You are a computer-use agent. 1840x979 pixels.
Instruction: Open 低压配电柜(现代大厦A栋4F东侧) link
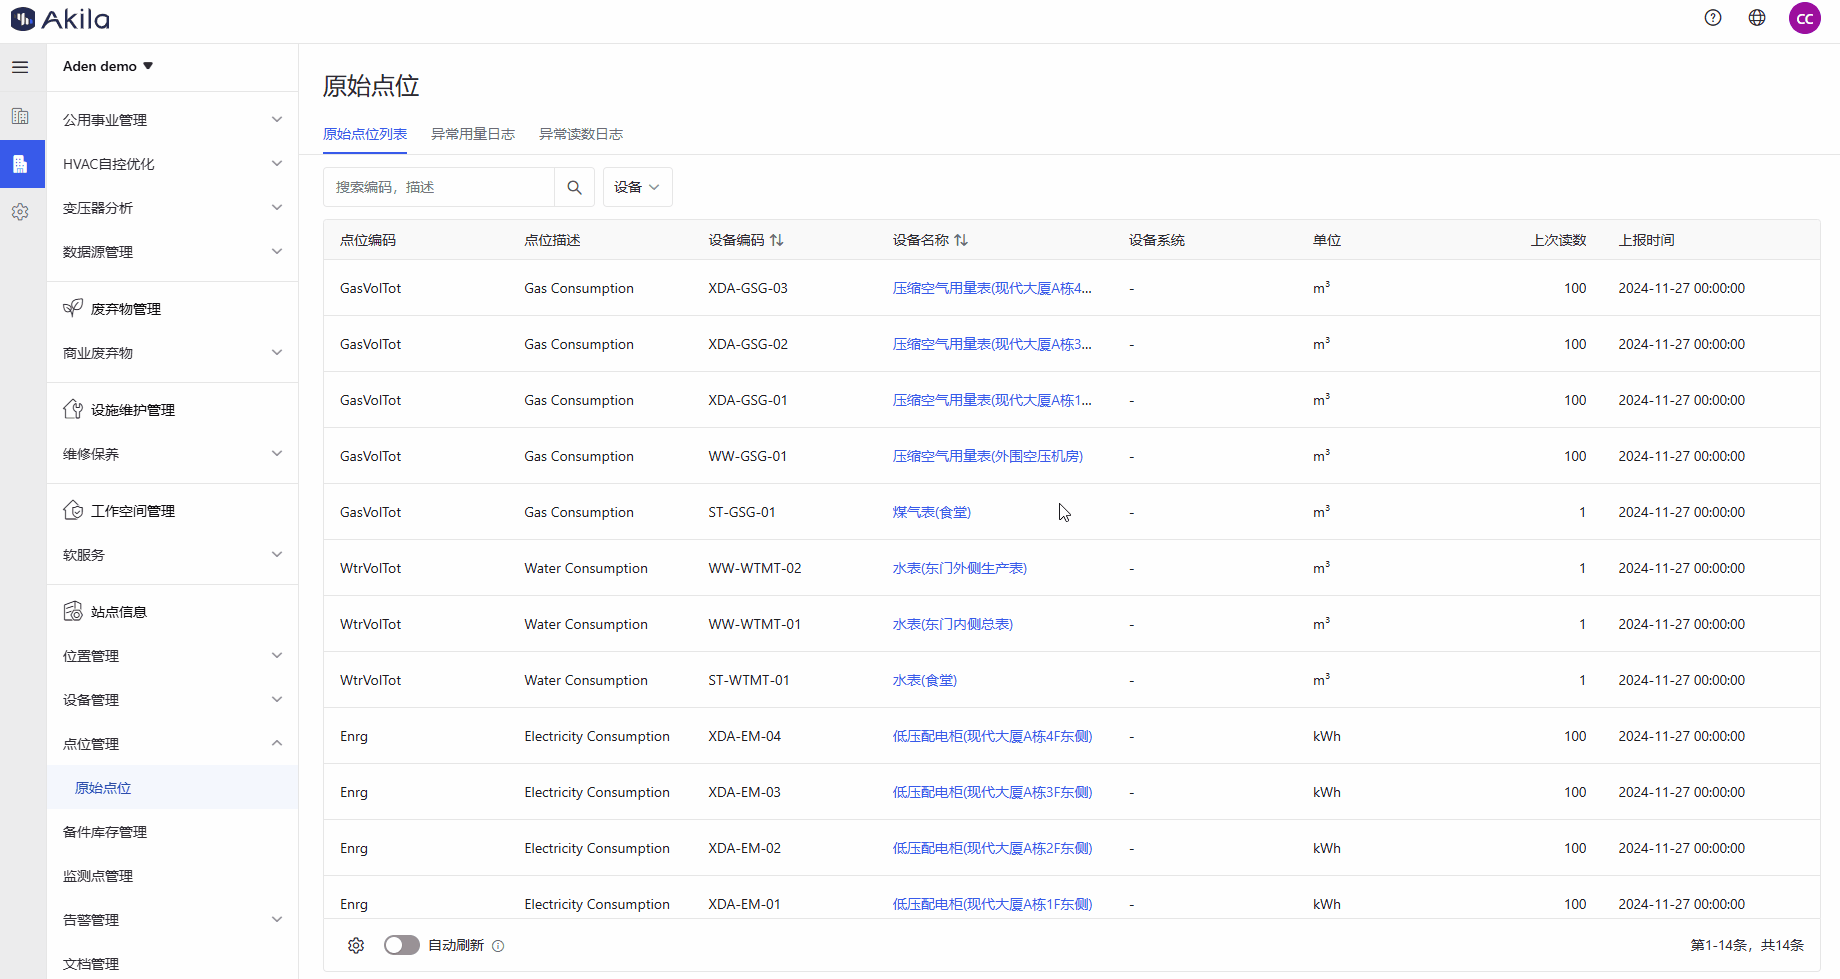click(992, 736)
